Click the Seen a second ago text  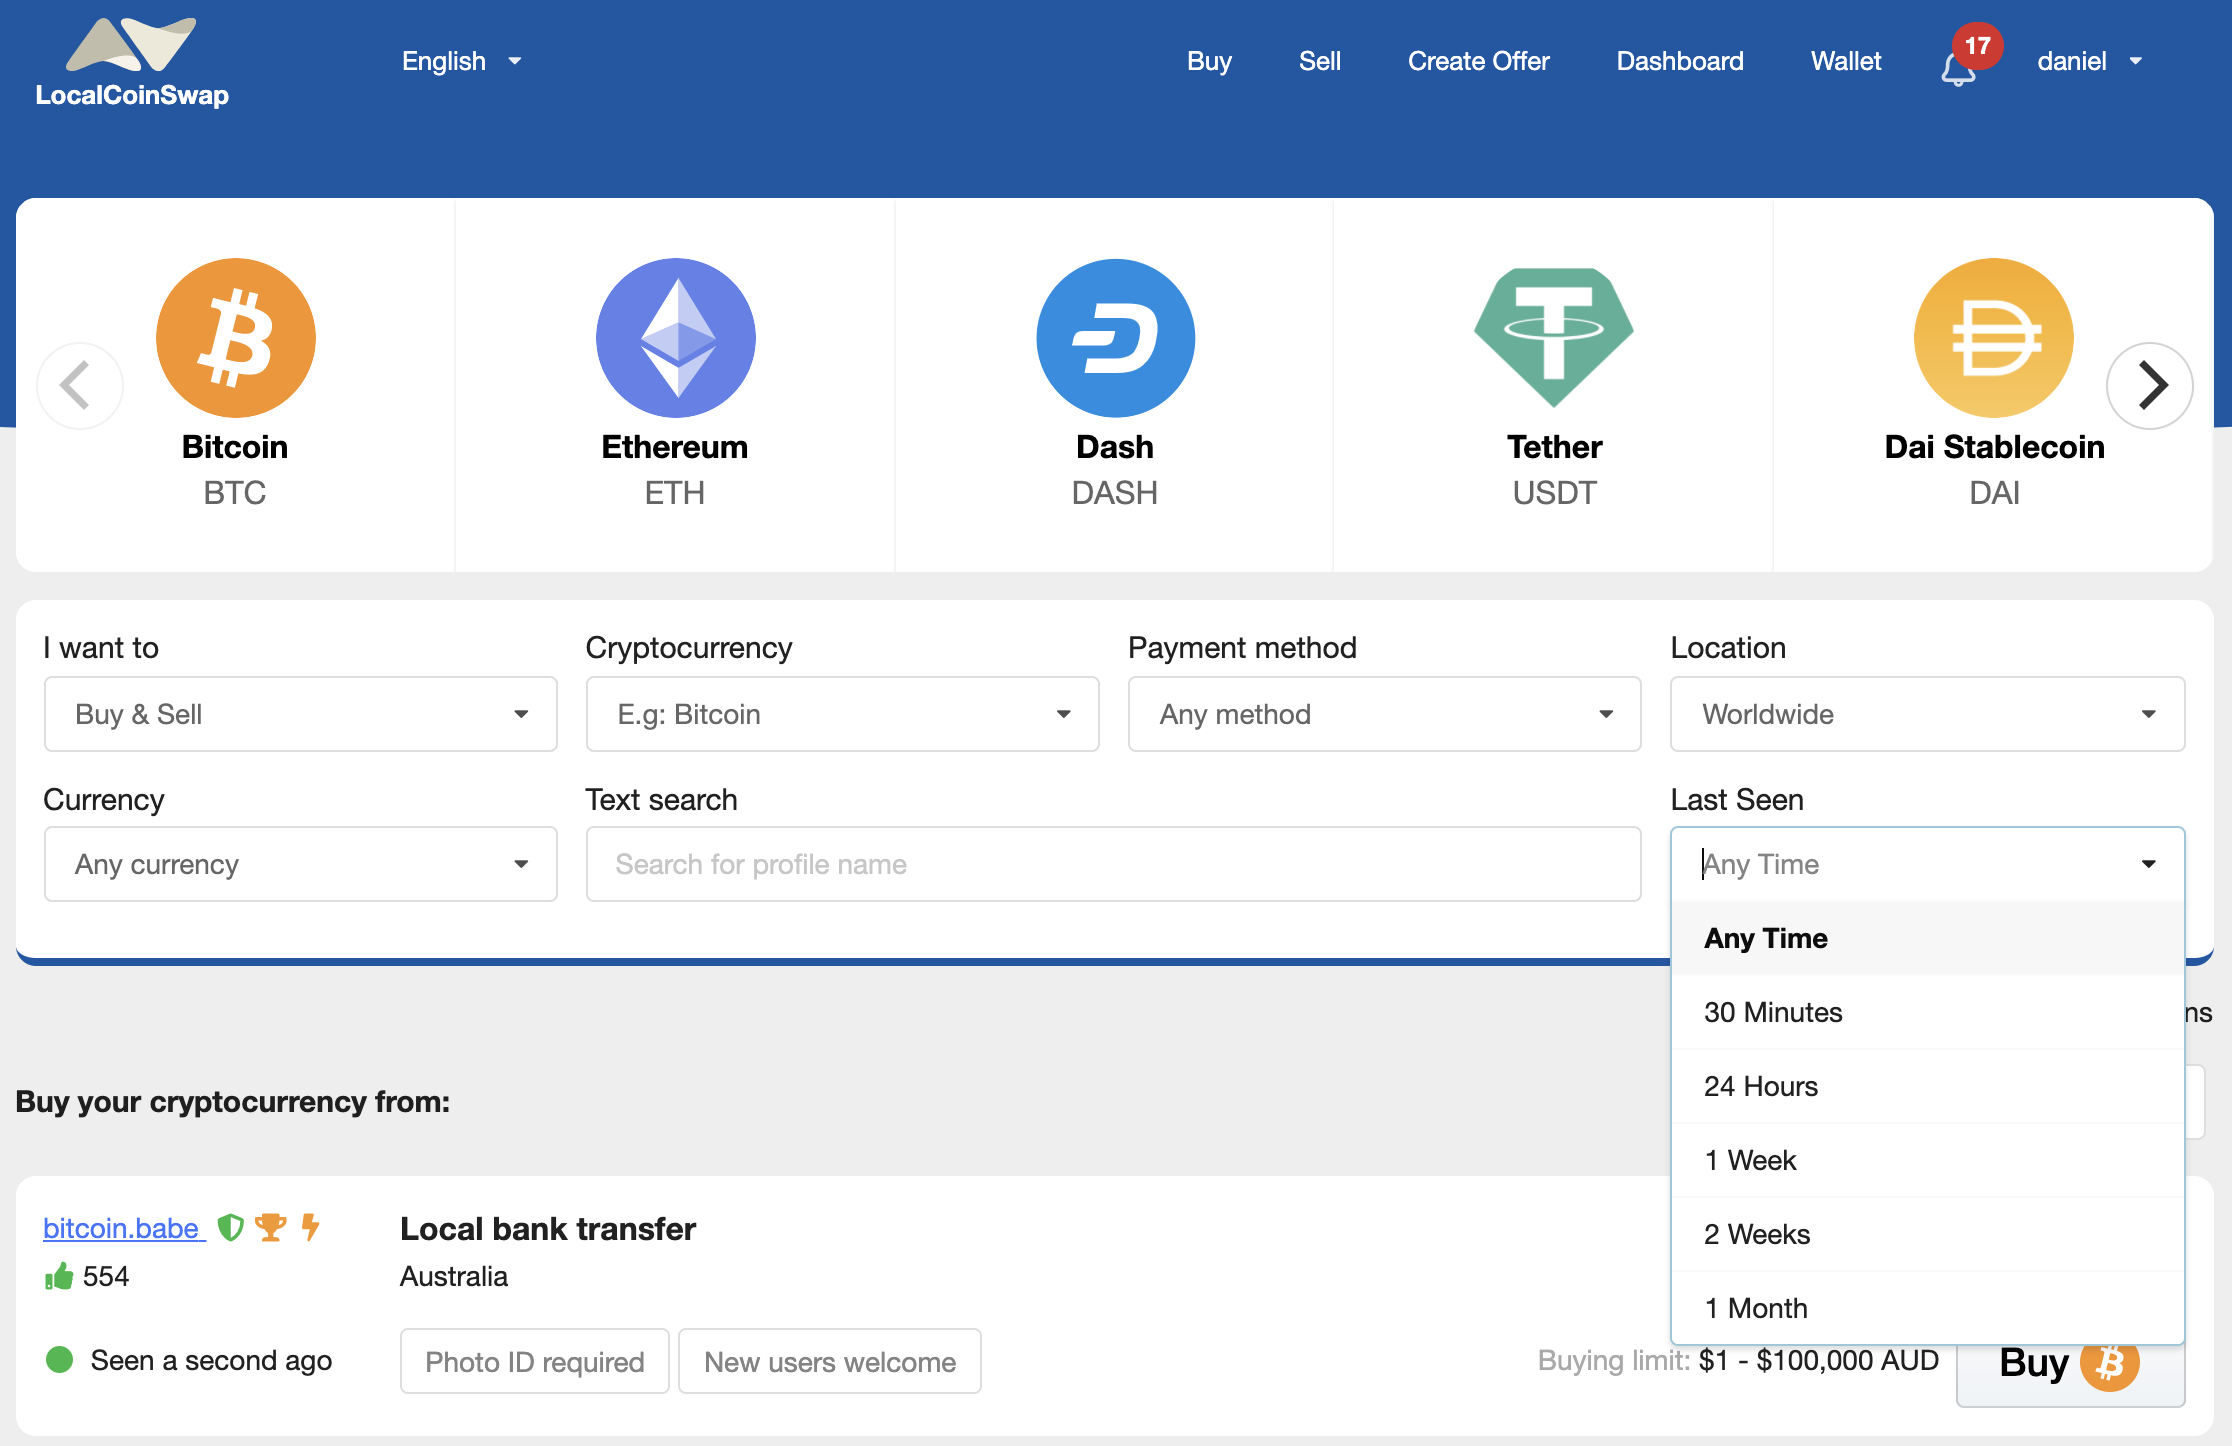[211, 1360]
